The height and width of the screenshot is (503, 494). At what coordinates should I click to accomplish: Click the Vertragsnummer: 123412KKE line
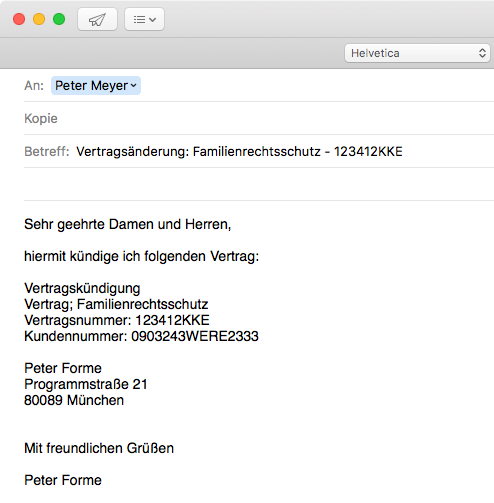point(117,320)
